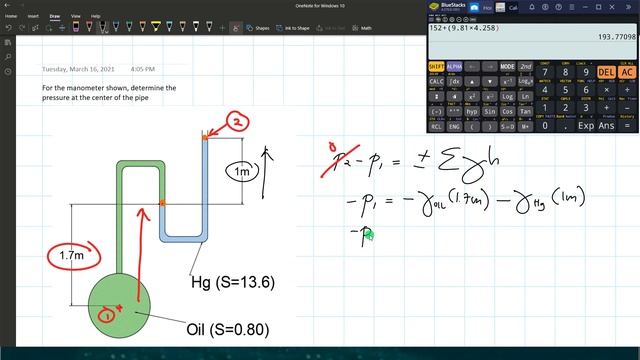The height and width of the screenshot is (360, 640).
Task: Redo the last action in OneNote
Action: pos(22,28)
